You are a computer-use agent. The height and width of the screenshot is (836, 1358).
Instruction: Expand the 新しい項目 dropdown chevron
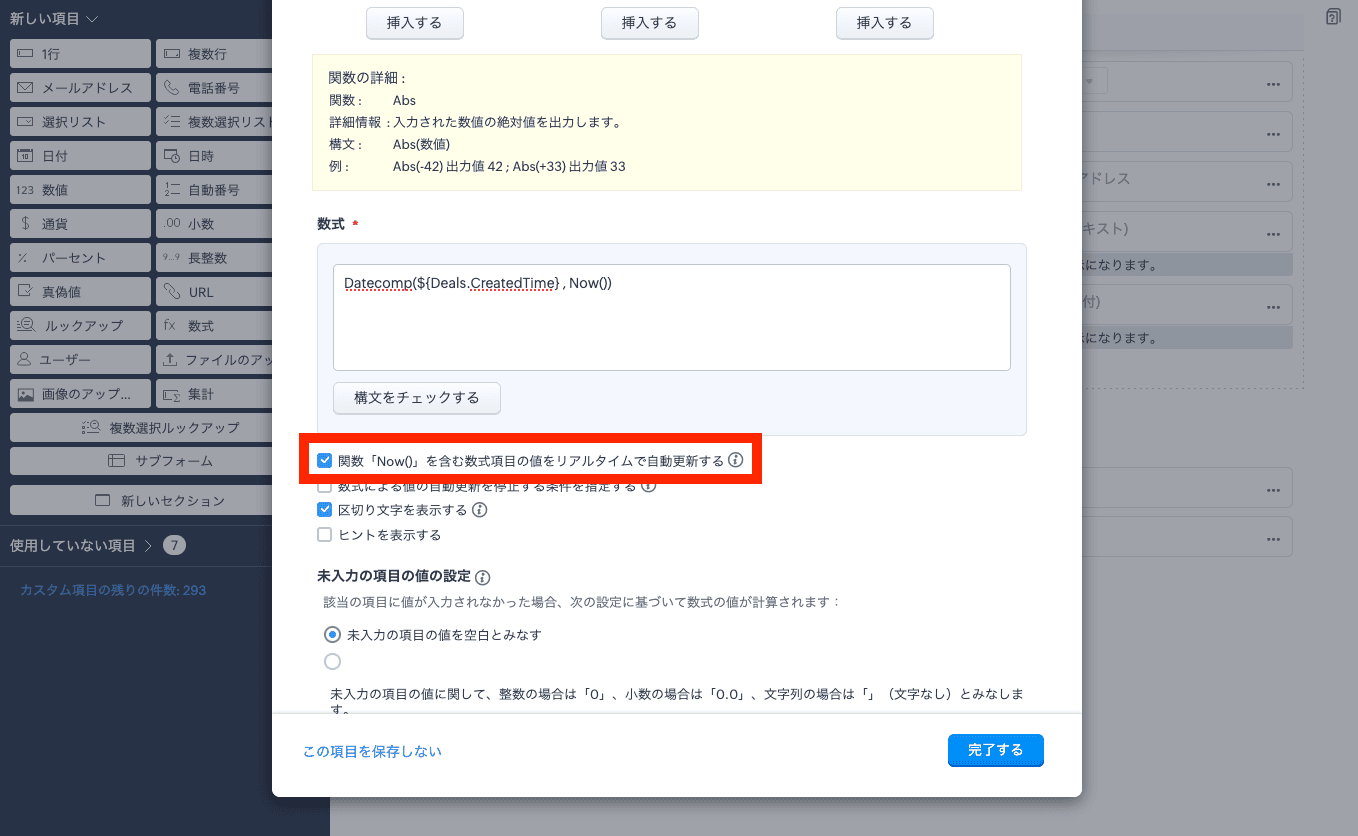[92, 19]
